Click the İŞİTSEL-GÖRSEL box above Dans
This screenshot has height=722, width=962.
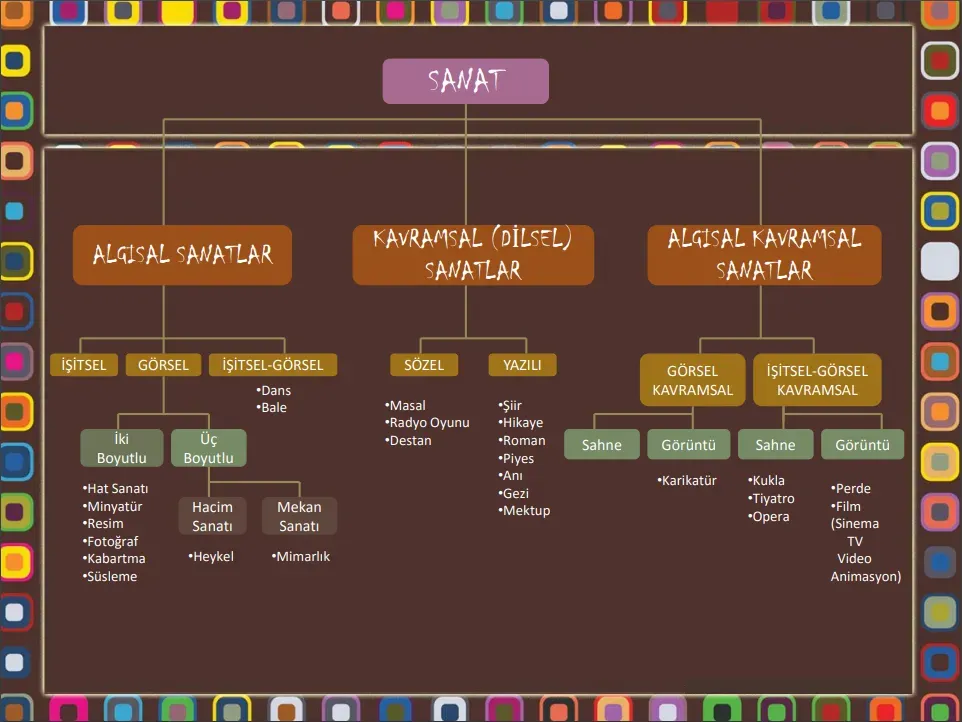[273, 365]
